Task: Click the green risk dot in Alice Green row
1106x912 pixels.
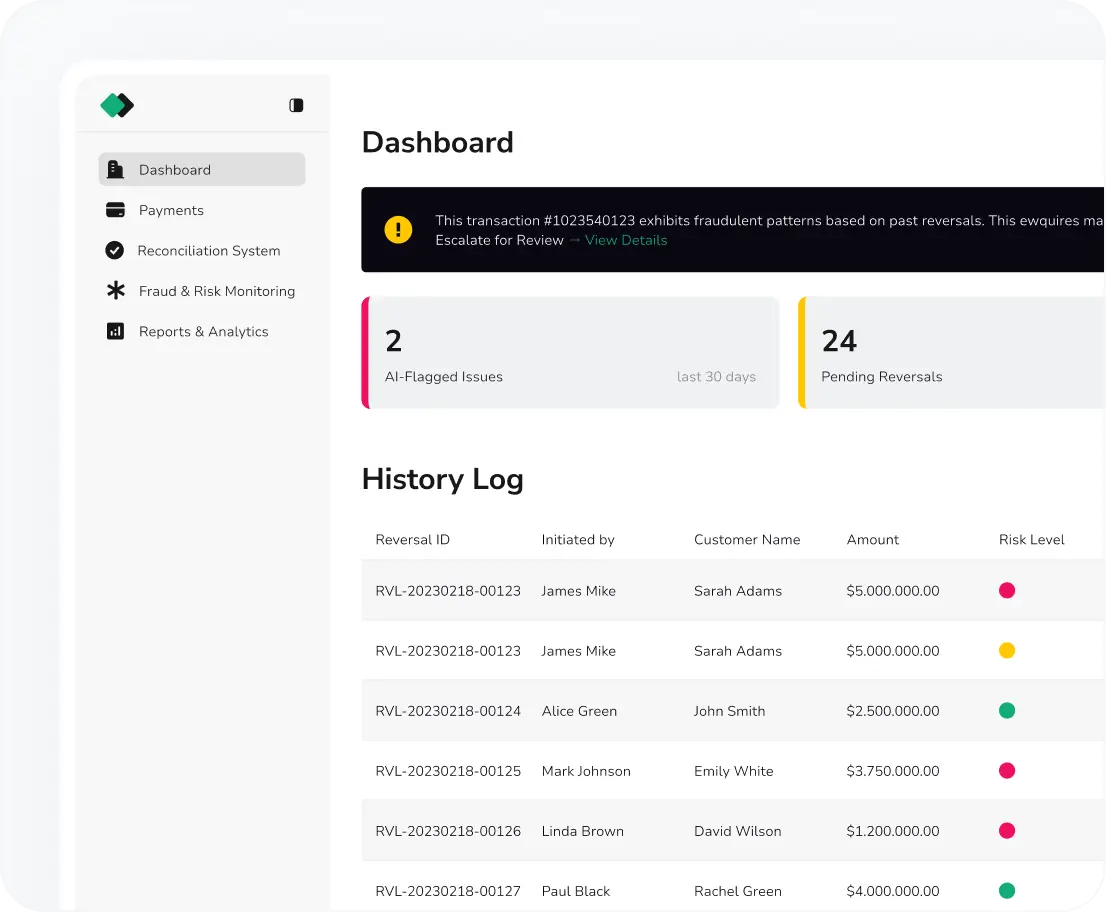Action: [x=1007, y=711]
